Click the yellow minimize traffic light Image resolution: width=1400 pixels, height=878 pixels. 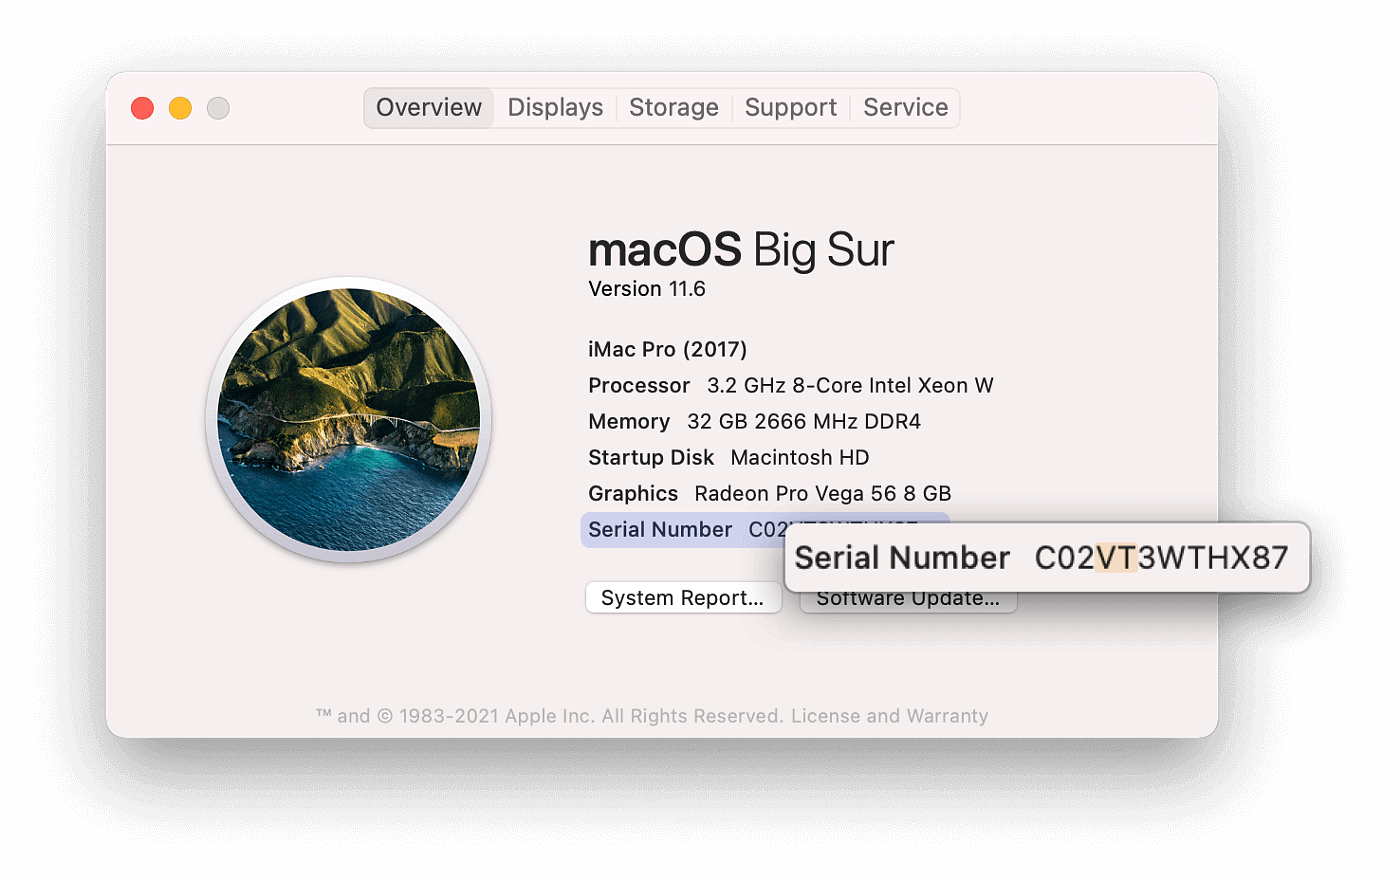pos(180,107)
